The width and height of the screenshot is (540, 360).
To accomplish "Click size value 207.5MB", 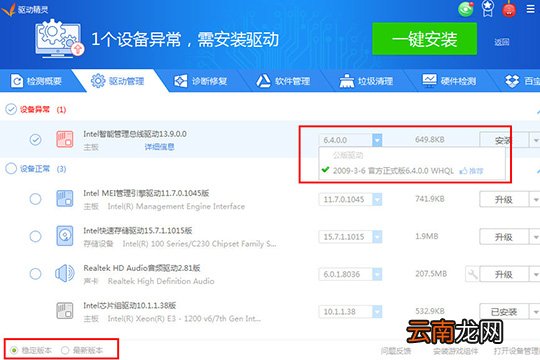I will click(431, 274).
